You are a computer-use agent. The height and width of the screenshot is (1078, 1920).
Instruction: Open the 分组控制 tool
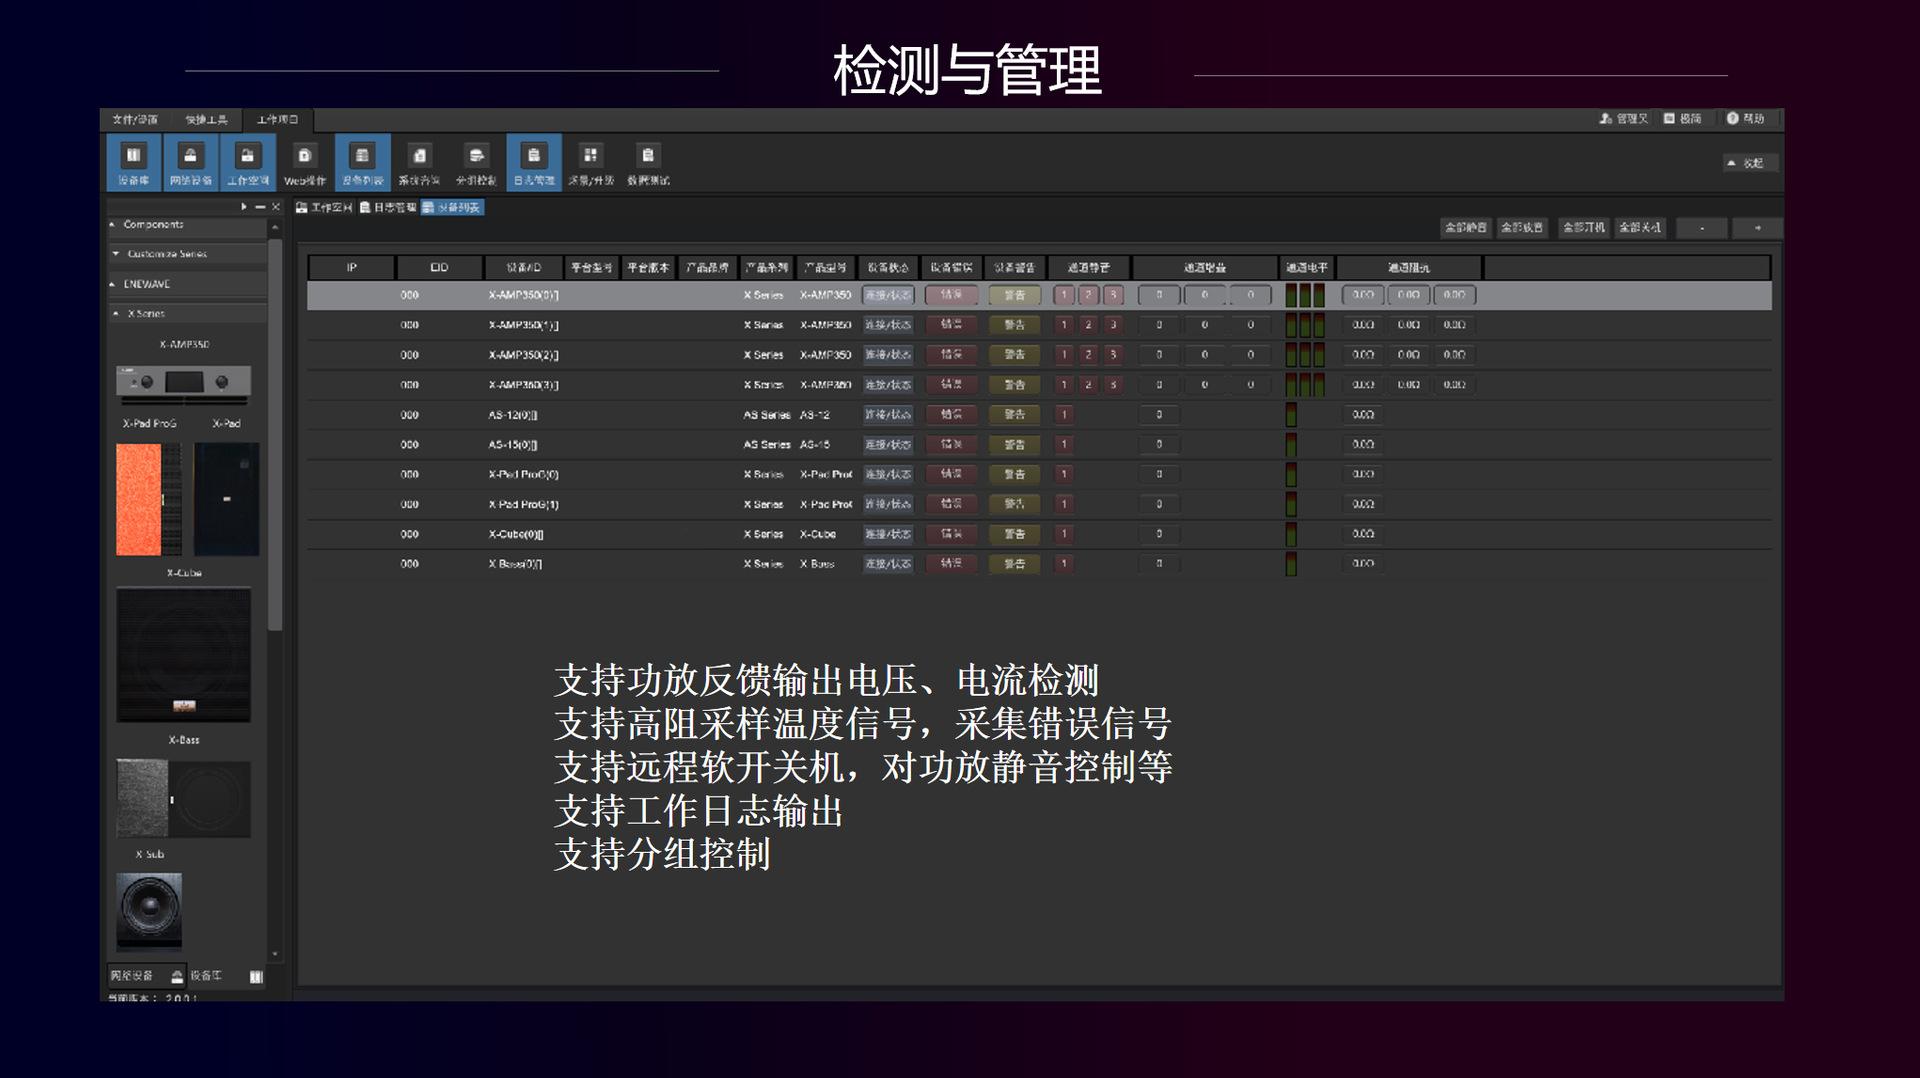(x=477, y=161)
